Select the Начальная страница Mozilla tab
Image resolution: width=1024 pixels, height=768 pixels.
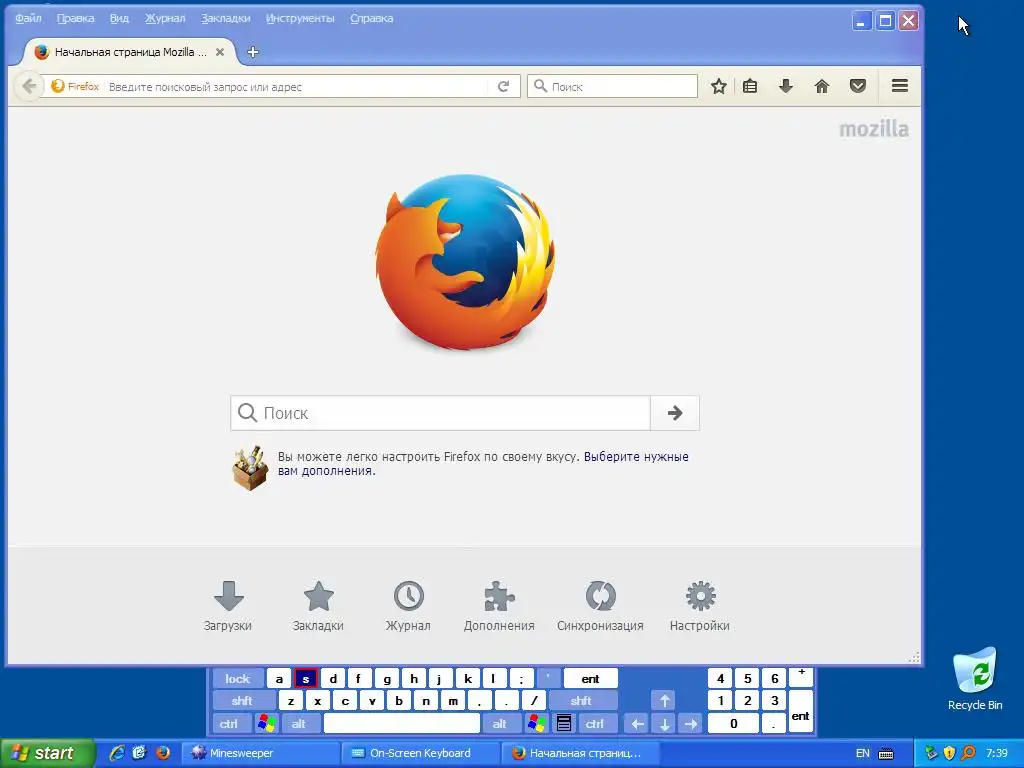131,52
